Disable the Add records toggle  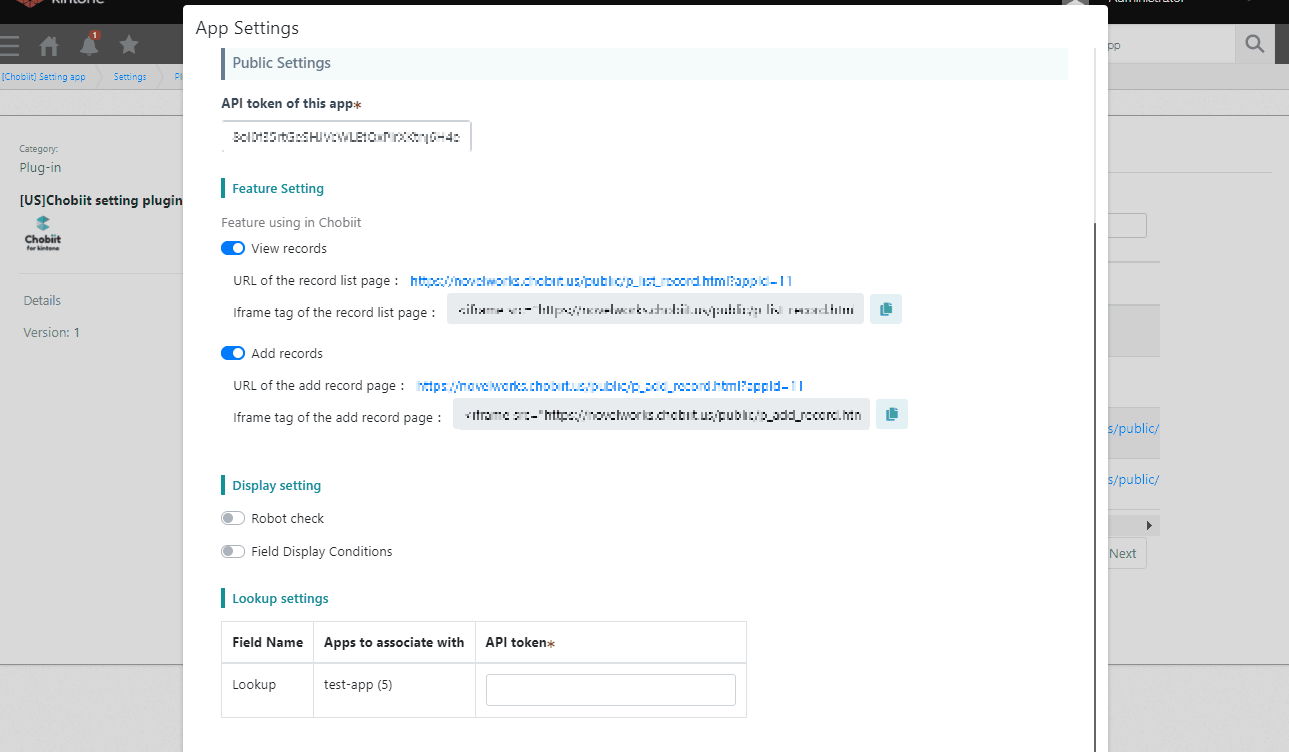[233, 353]
